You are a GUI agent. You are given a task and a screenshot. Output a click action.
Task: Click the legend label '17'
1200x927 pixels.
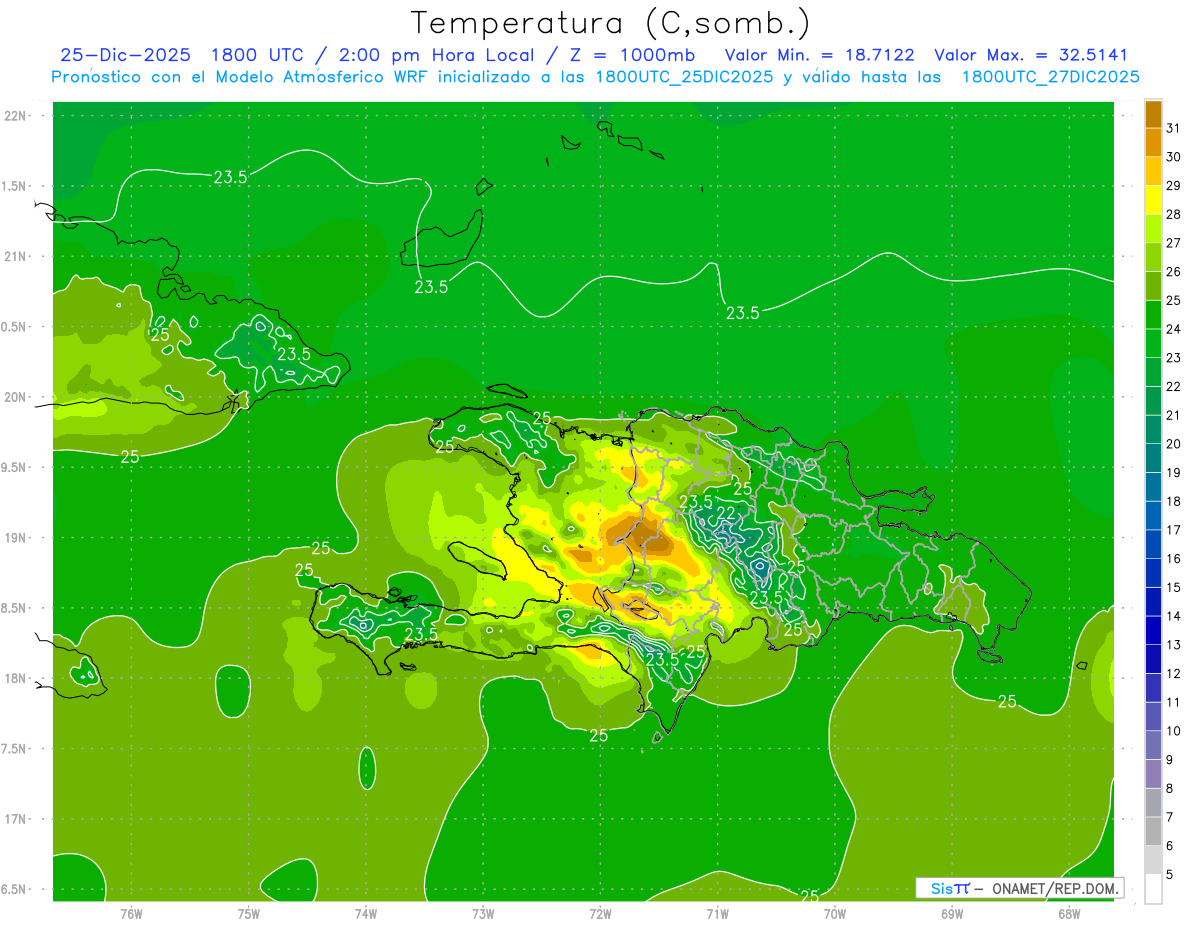coord(1174,530)
